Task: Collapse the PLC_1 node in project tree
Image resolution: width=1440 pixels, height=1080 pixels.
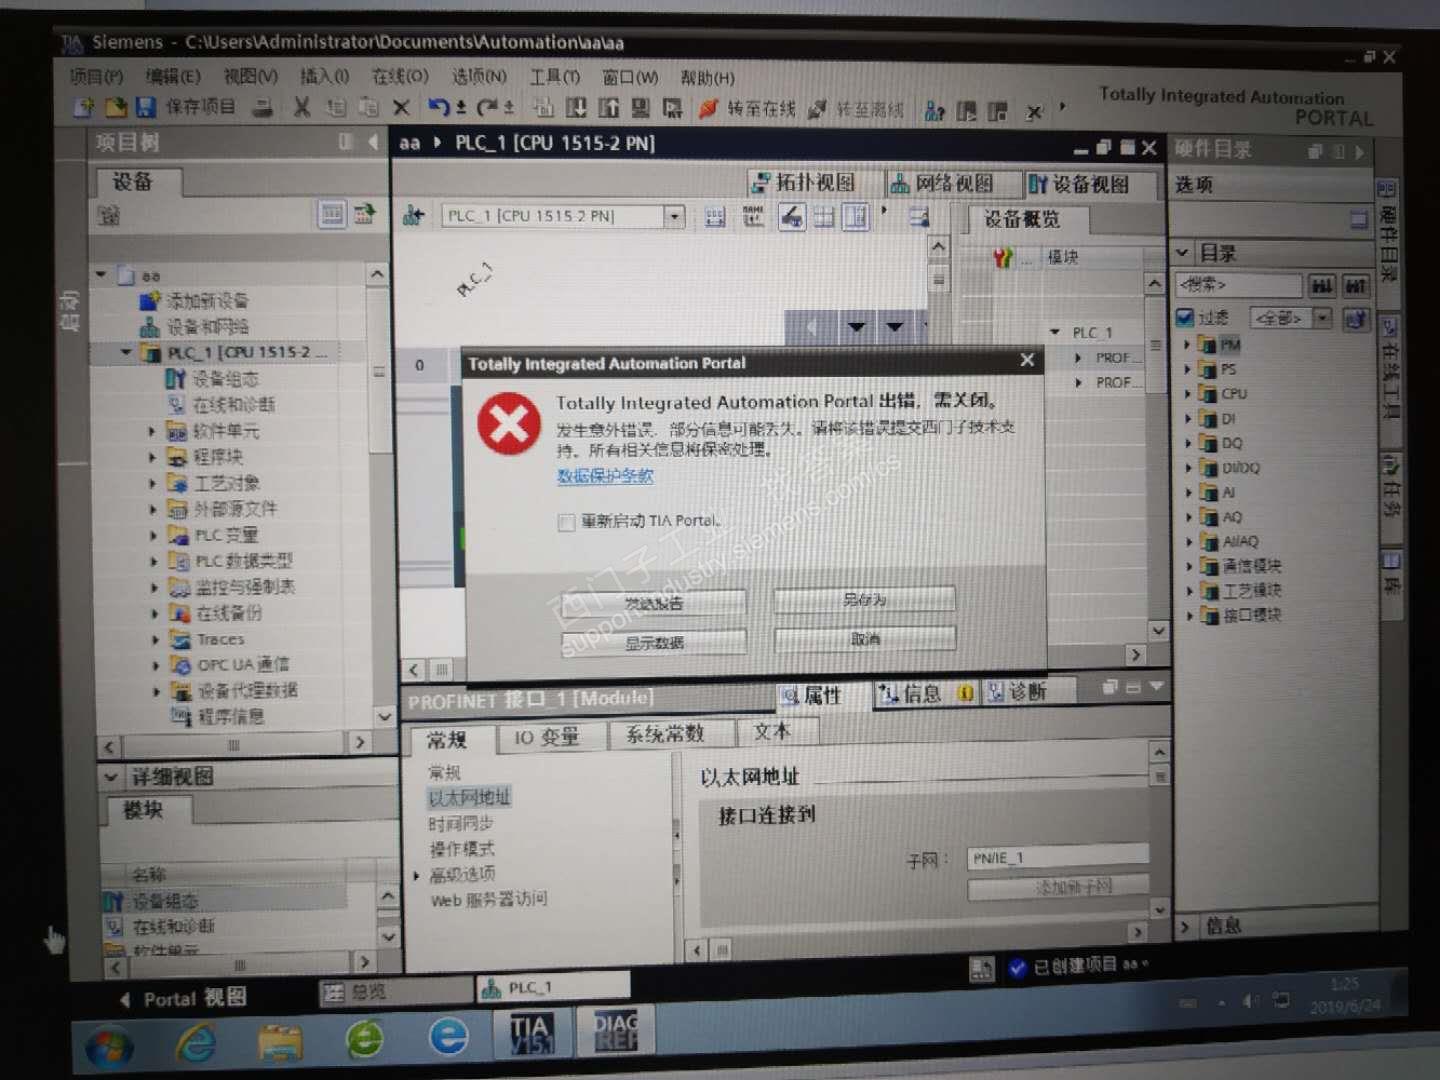Action: [126, 352]
